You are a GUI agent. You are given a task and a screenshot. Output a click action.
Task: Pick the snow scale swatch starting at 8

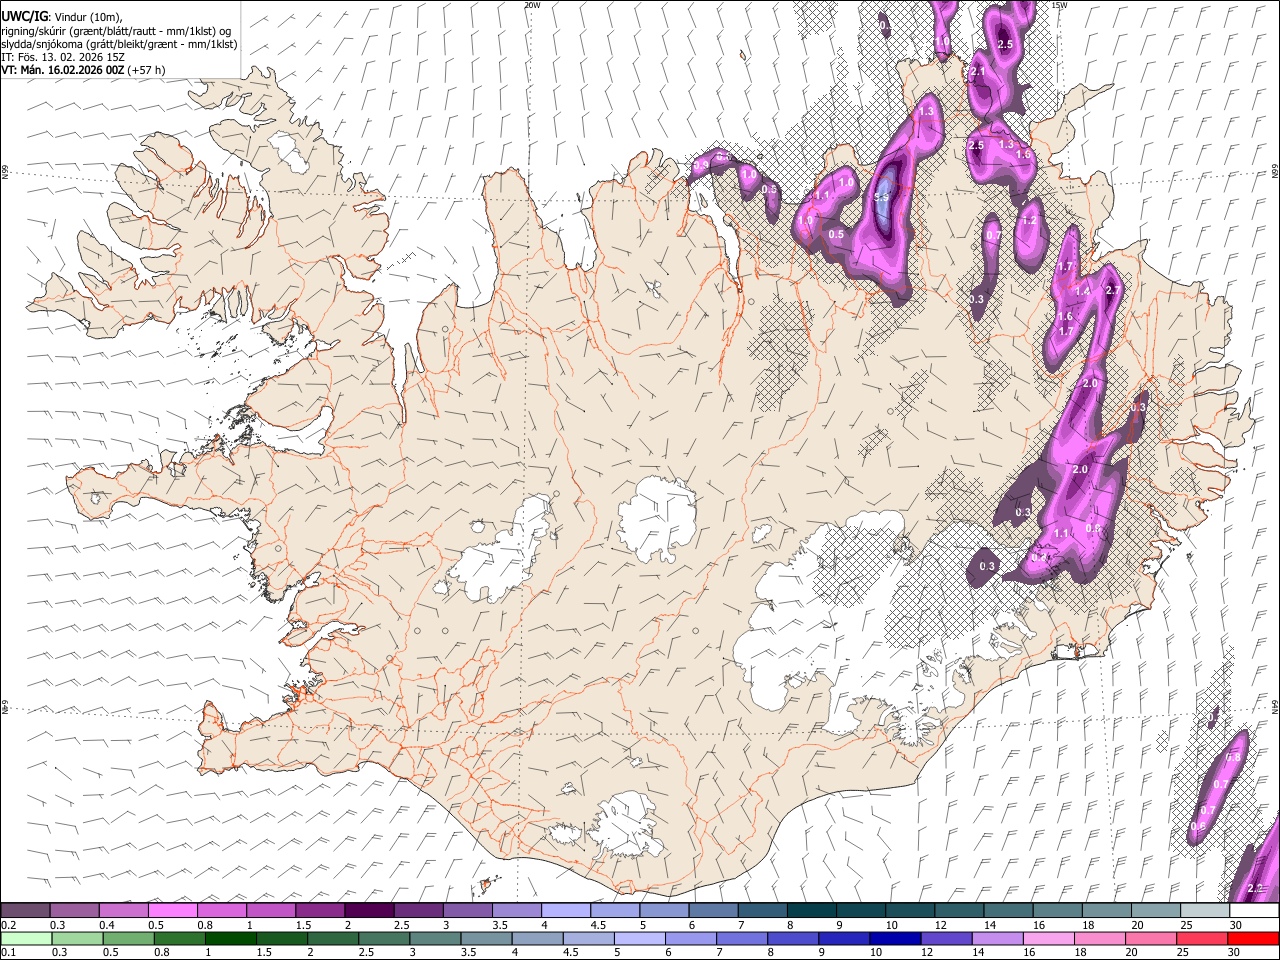(x=812, y=910)
